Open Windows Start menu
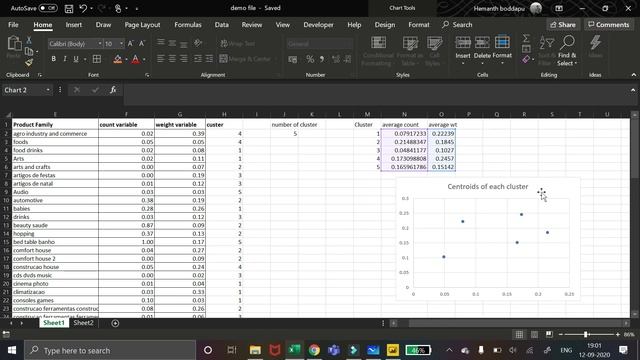 pos(12,350)
